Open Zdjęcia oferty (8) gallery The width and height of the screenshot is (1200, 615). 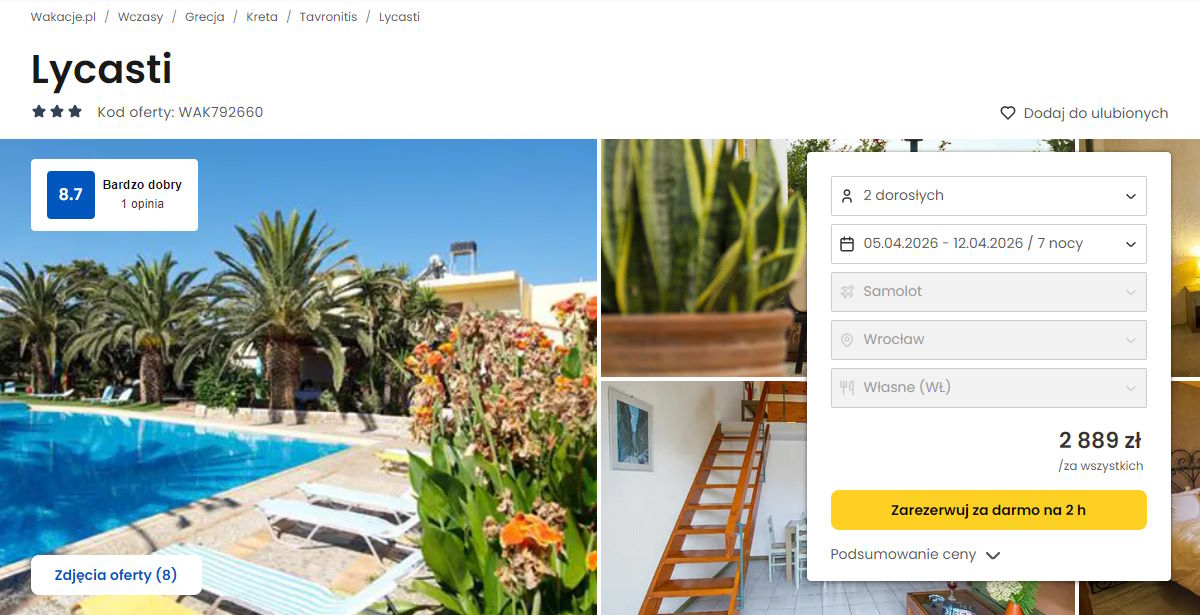tap(116, 575)
